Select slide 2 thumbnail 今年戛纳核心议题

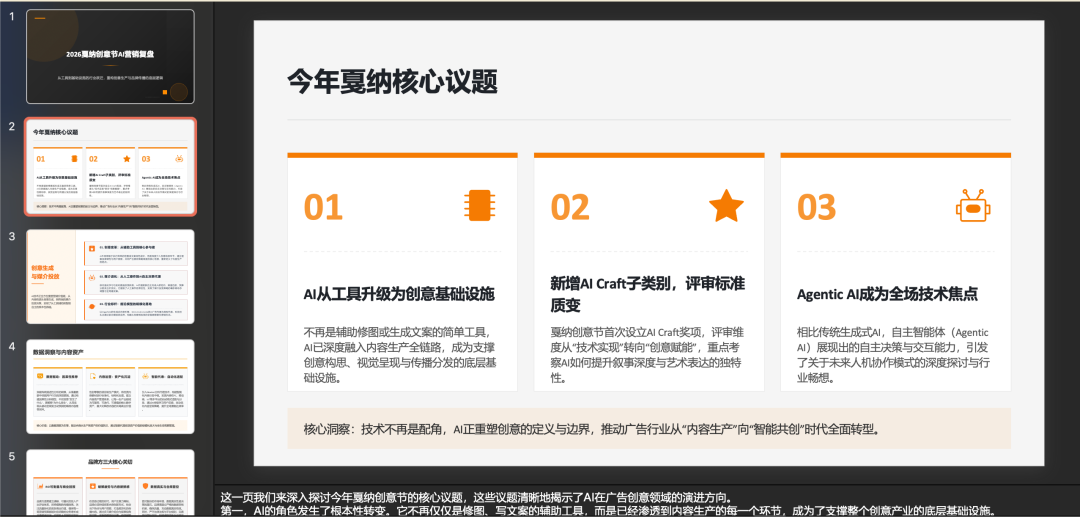click(x=110, y=167)
